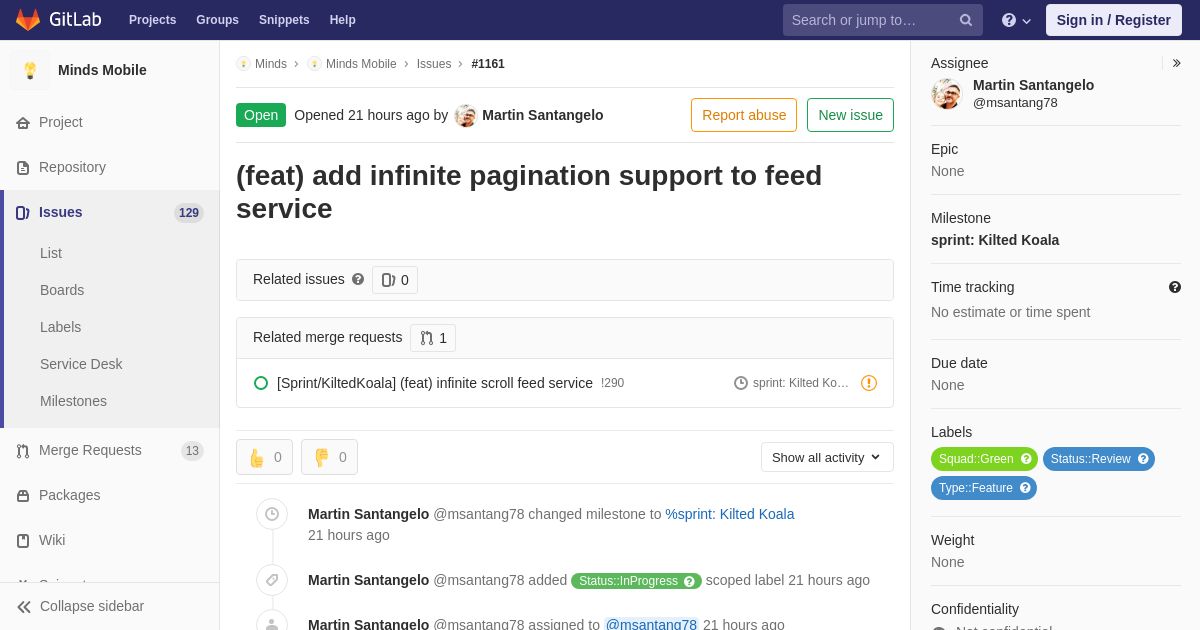Expand the Help dropdown in top bar
1200x630 pixels.
[1016, 20]
